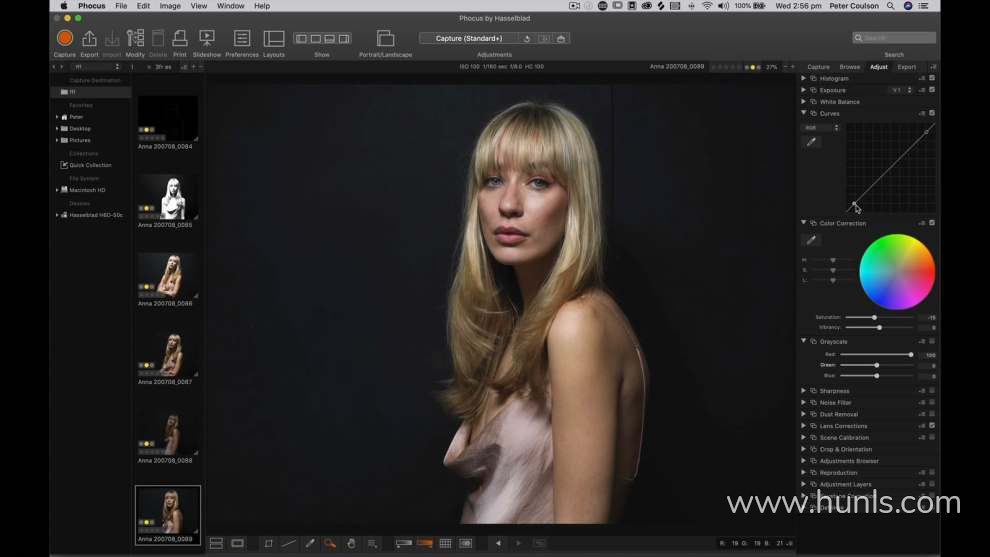Toggle the Grayscale checkbox
The image size is (990, 557).
pos(932,341)
